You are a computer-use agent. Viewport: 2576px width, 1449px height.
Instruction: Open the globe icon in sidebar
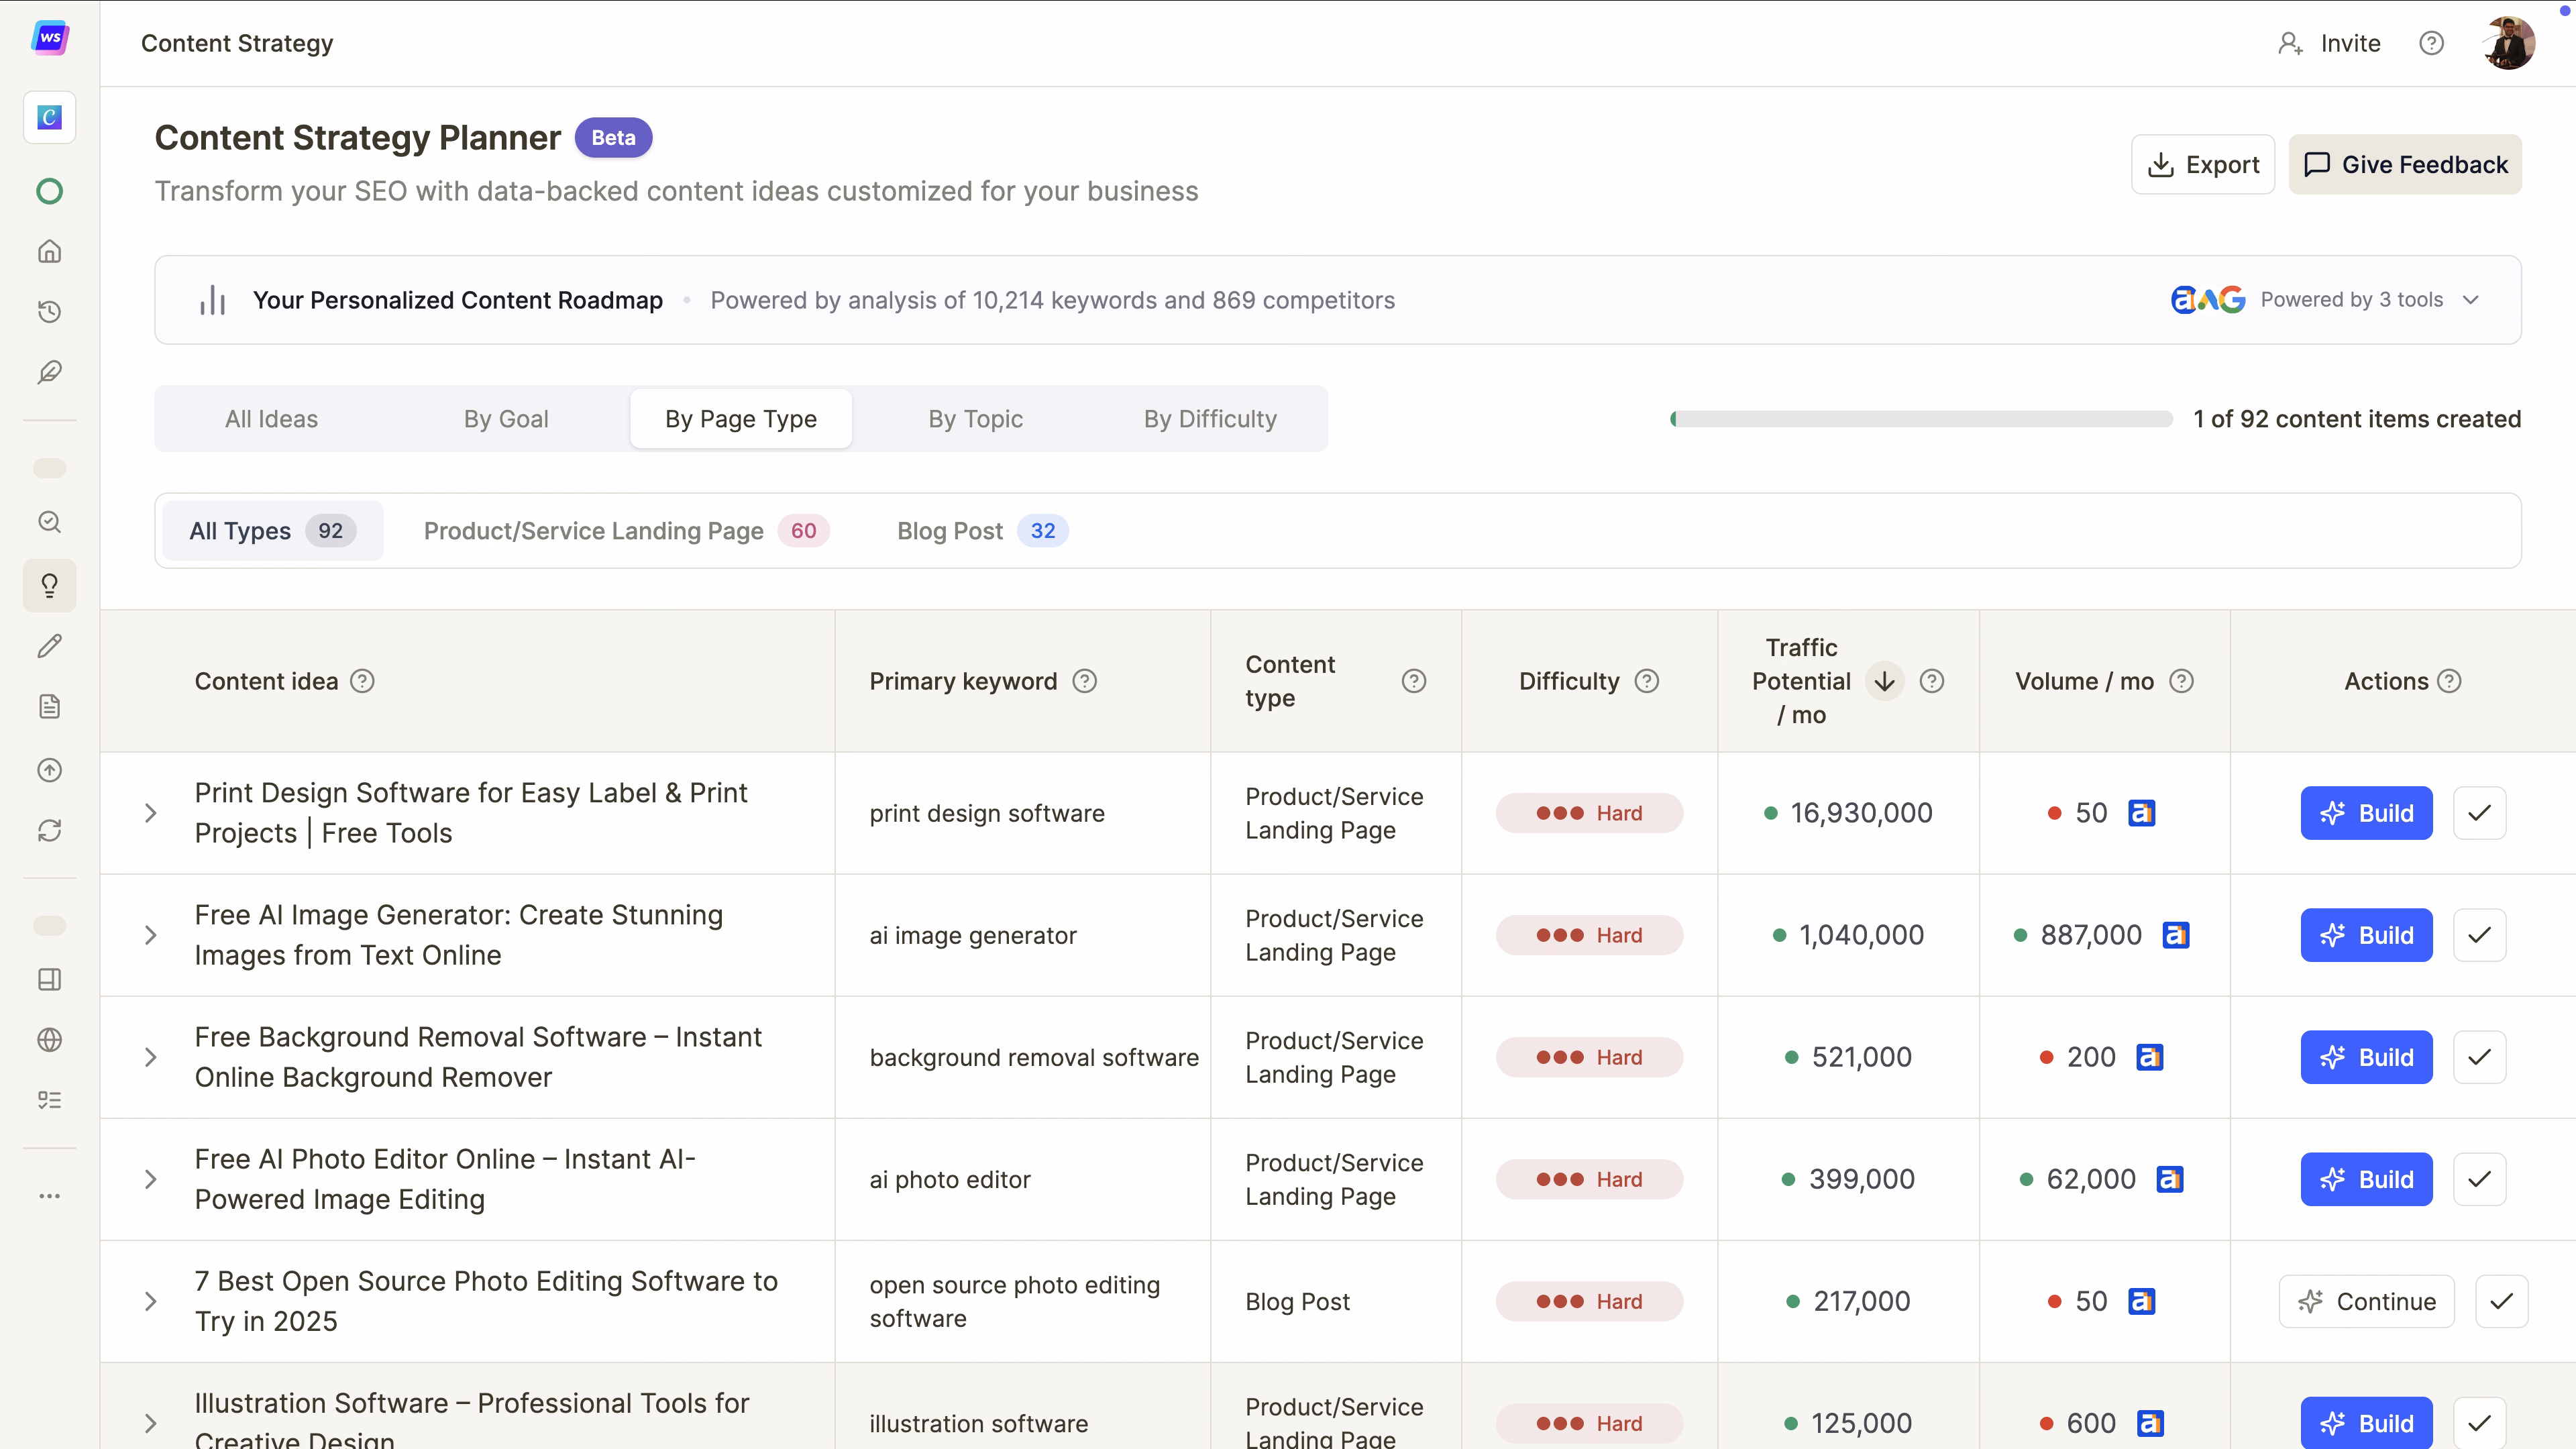coord(49,1040)
